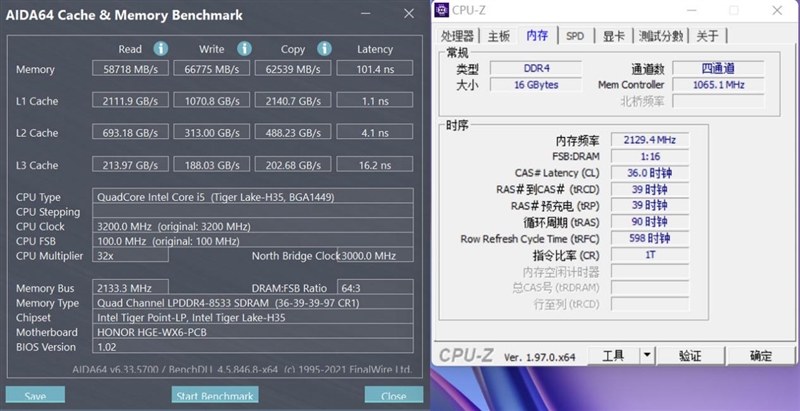
Task: Select L2 Cache Copy value 488.23 GB/s
Action: (293, 132)
